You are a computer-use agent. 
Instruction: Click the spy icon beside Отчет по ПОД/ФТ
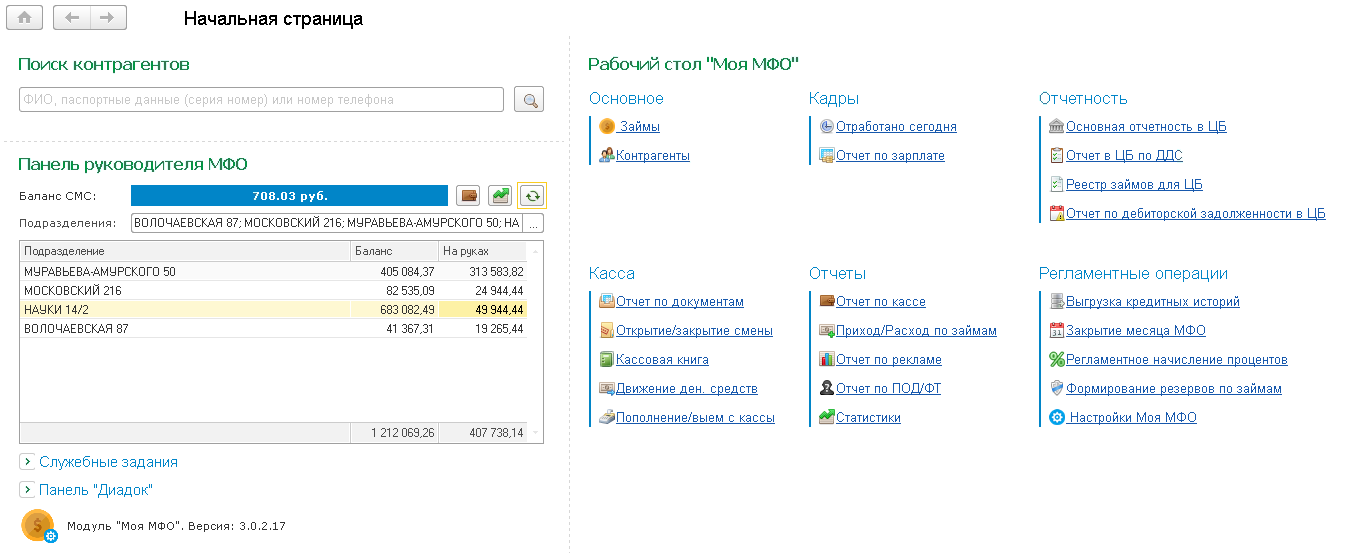pyautogui.click(x=827, y=388)
